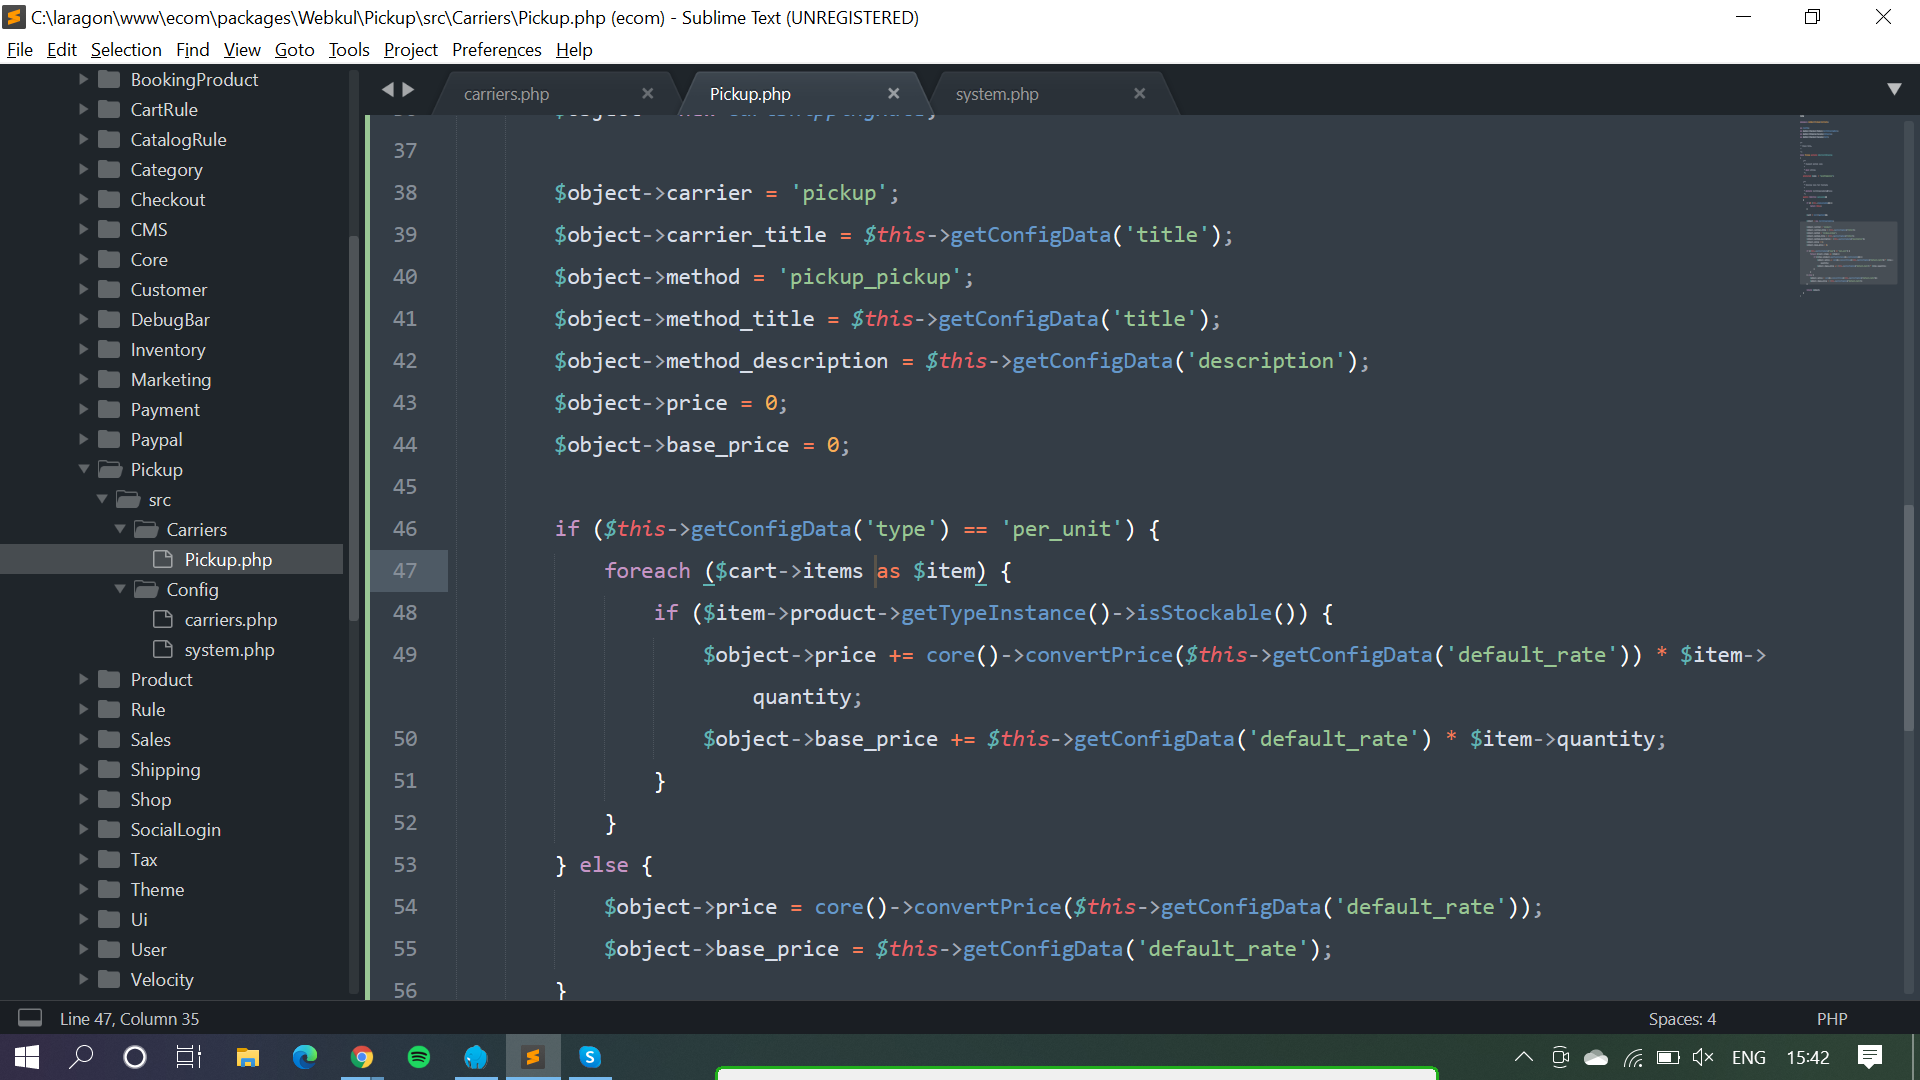This screenshot has width=1920, height=1080.
Task: Toggle the sidebar panel switcher icon
Action: coord(30,1018)
